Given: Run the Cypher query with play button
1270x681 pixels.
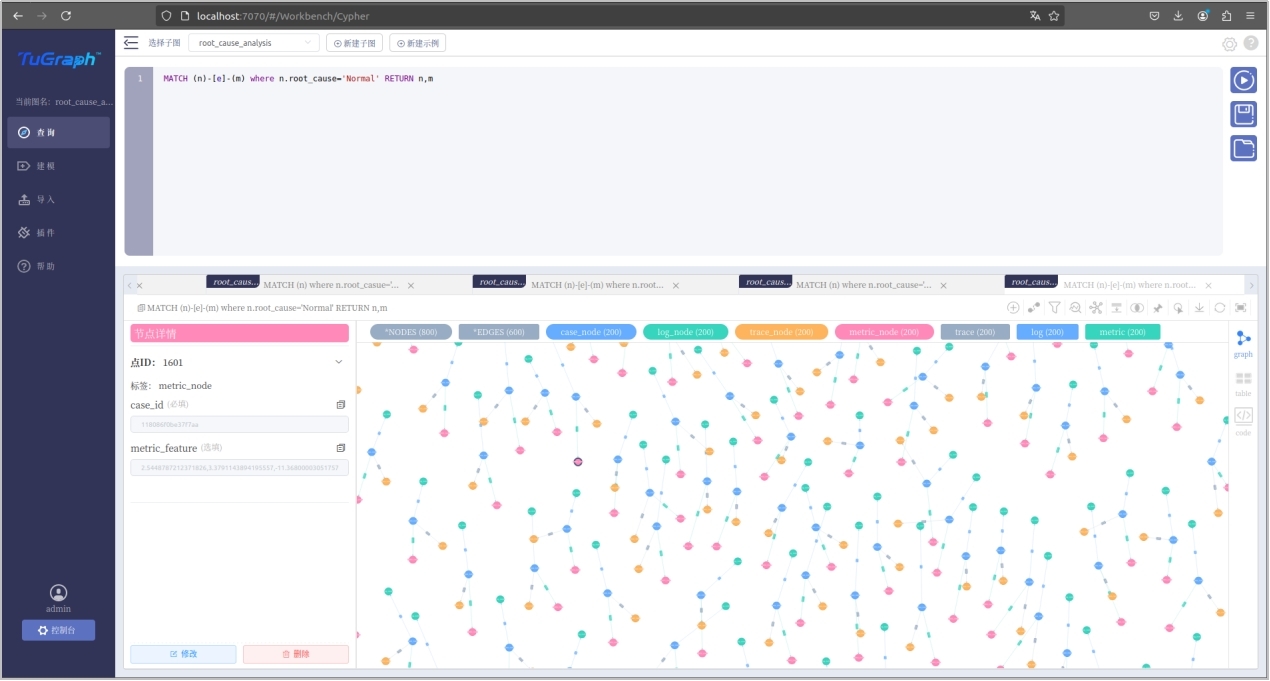Looking at the screenshot, I should [x=1243, y=80].
